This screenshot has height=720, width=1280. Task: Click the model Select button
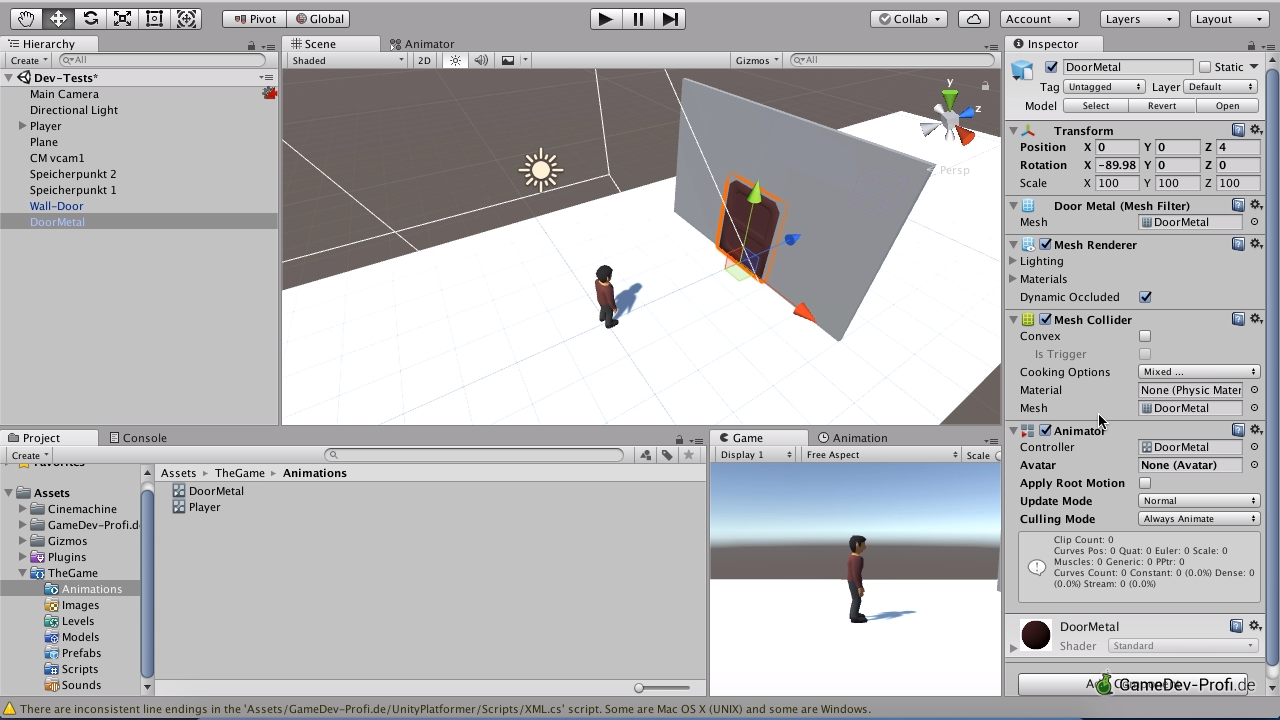[x=1096, y=106]
